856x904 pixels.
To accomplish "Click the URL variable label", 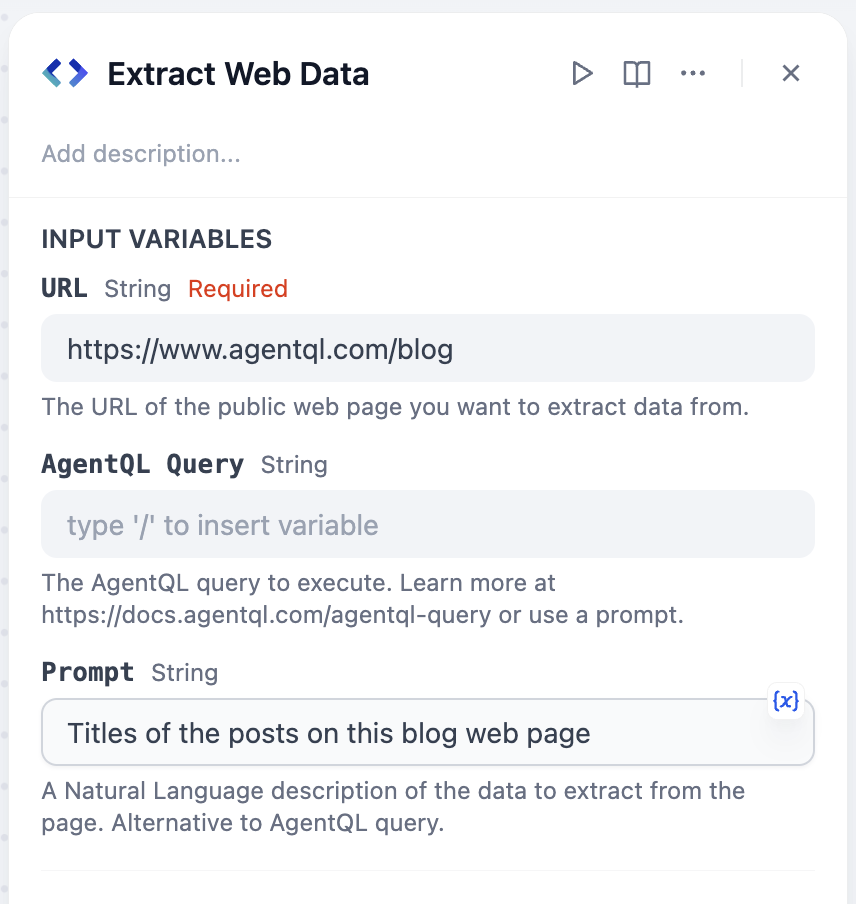I will tap(64, 289).
